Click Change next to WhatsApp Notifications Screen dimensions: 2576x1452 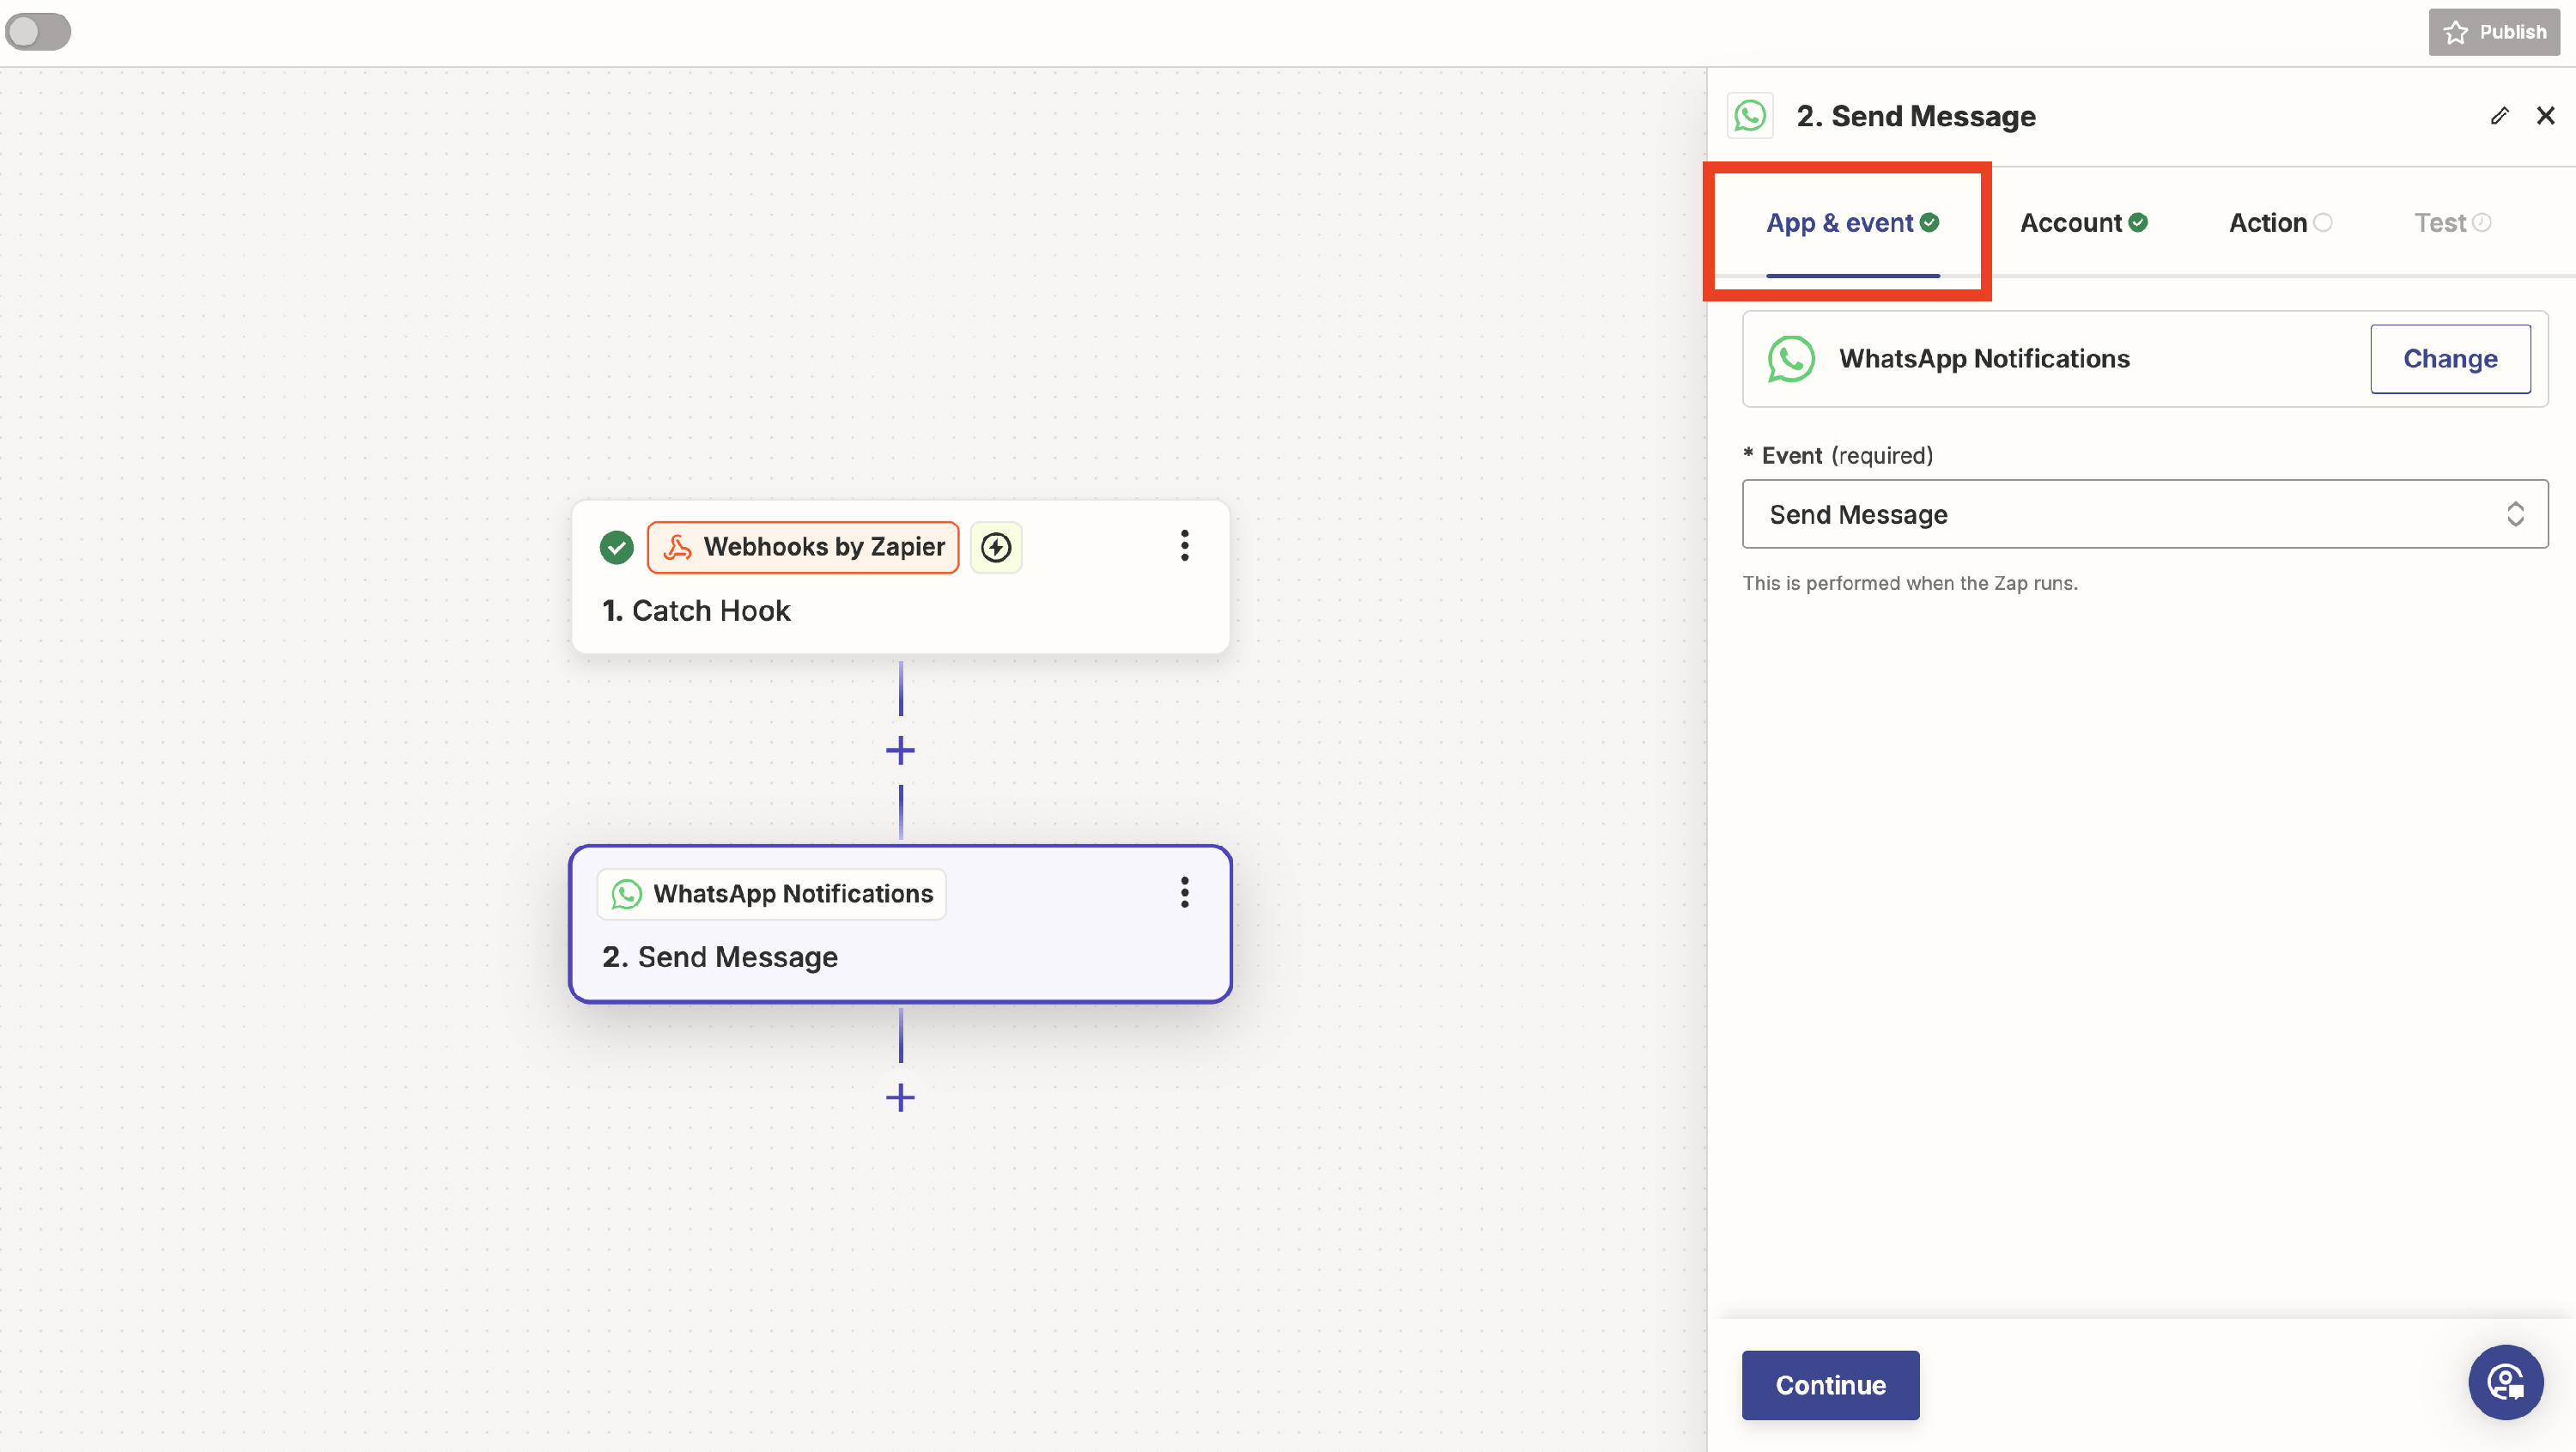pyautogui.click(x=2449, y=359)
